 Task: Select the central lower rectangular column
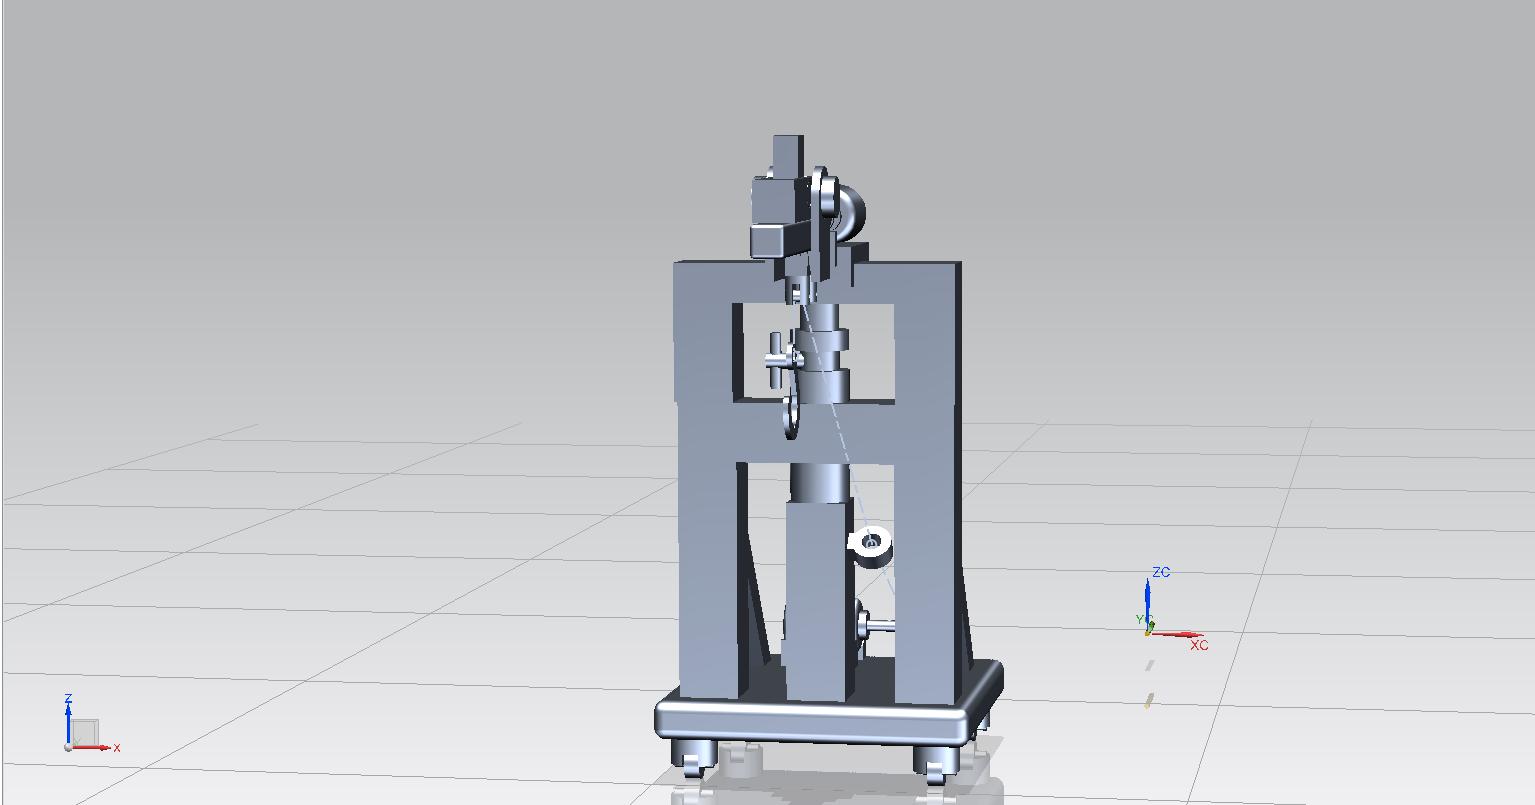(819, 600)
